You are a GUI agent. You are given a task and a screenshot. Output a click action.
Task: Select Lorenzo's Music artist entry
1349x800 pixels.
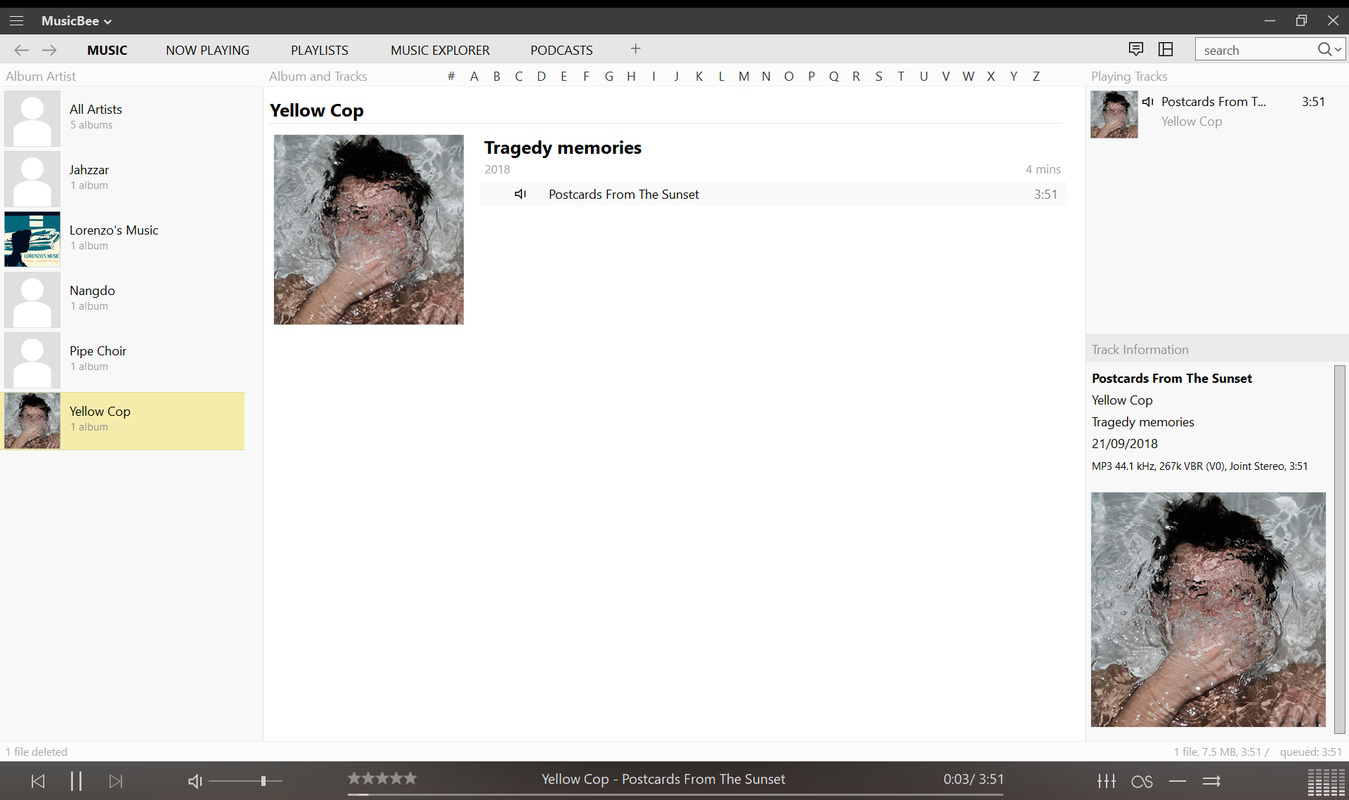(x=123, y=238)
